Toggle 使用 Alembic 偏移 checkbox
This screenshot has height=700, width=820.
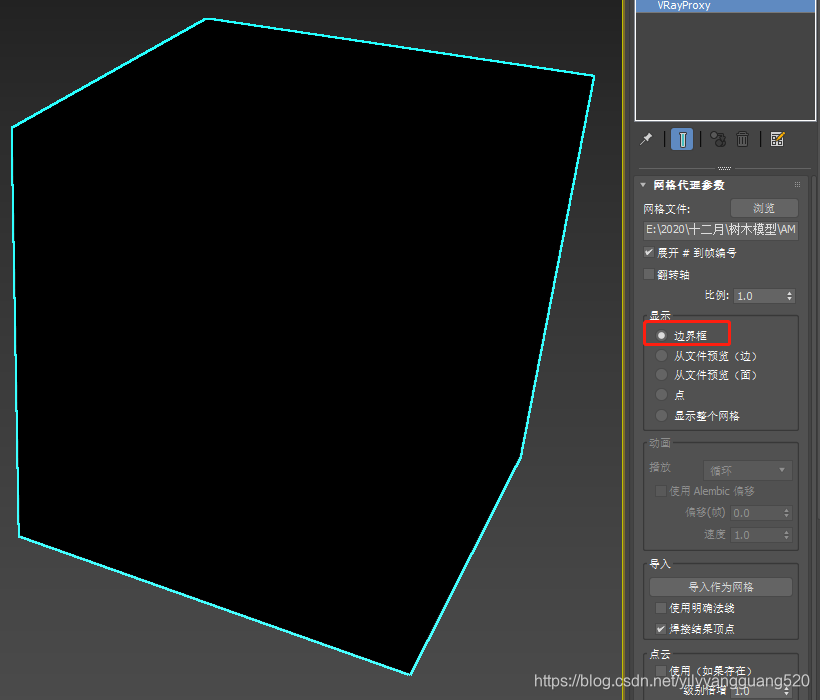click(x=660, y=491)
